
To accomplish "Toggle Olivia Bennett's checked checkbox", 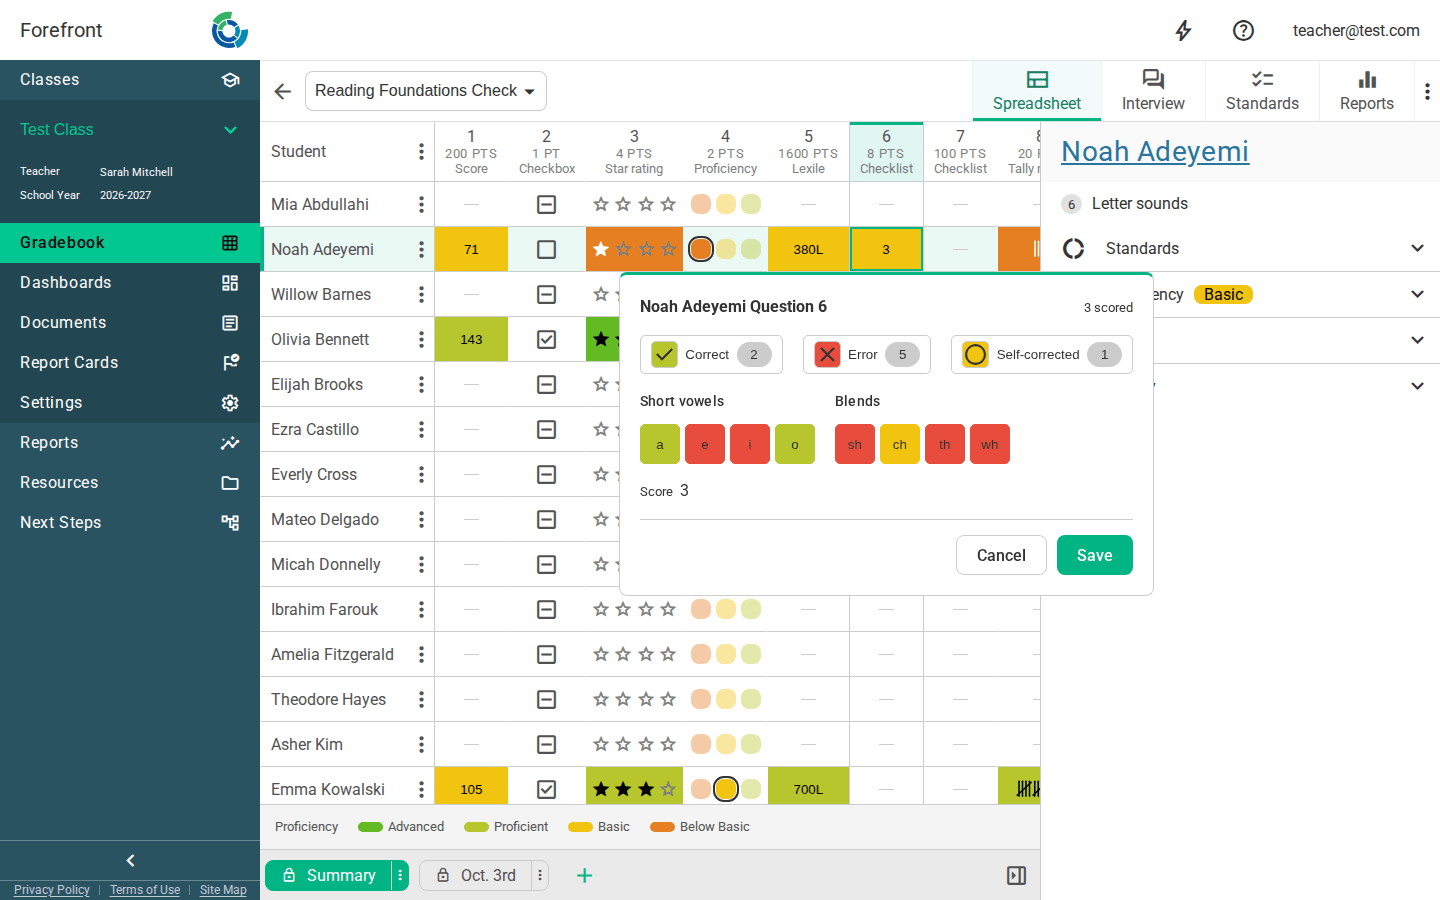I will click(546, 339).
